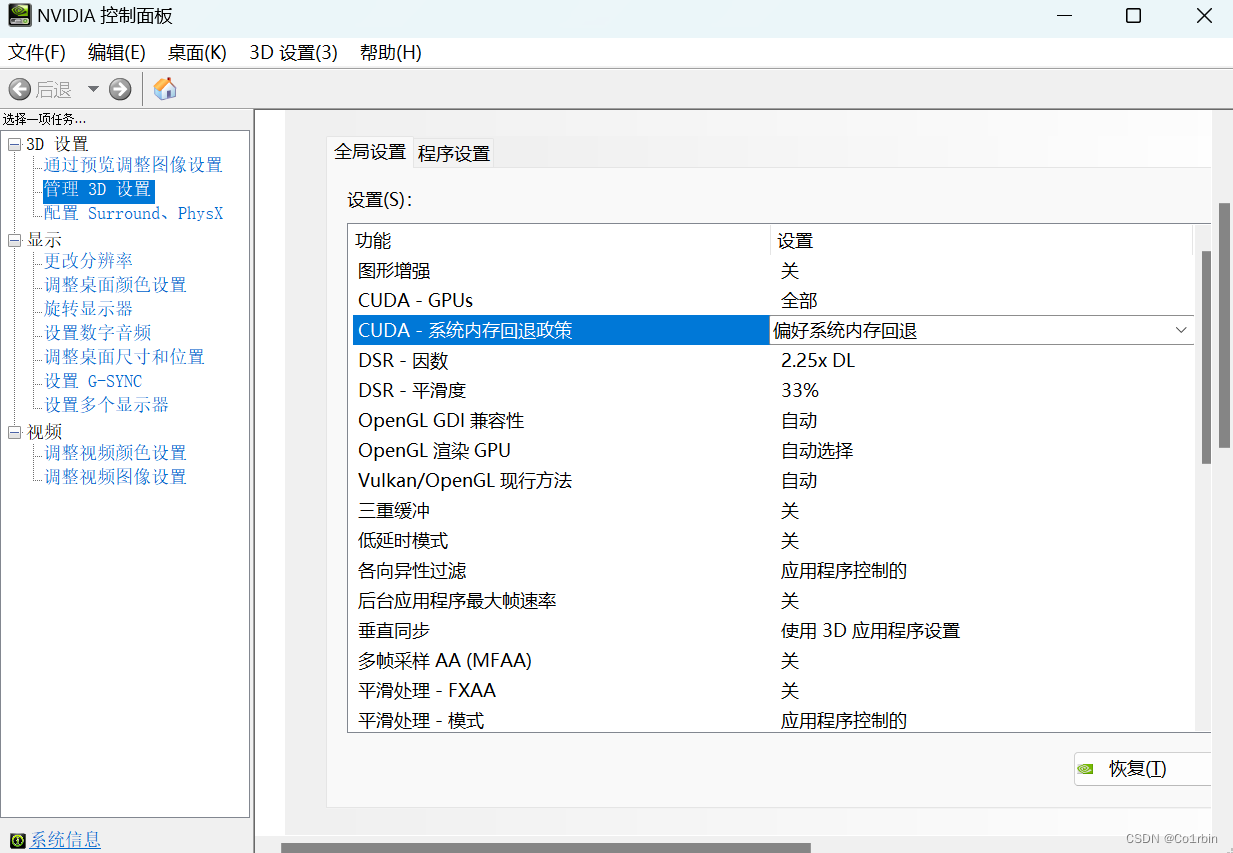Select 设置多个显示器 in tree
The image size is (1233, 853).
pyautogui.click(x=106, y=405)
